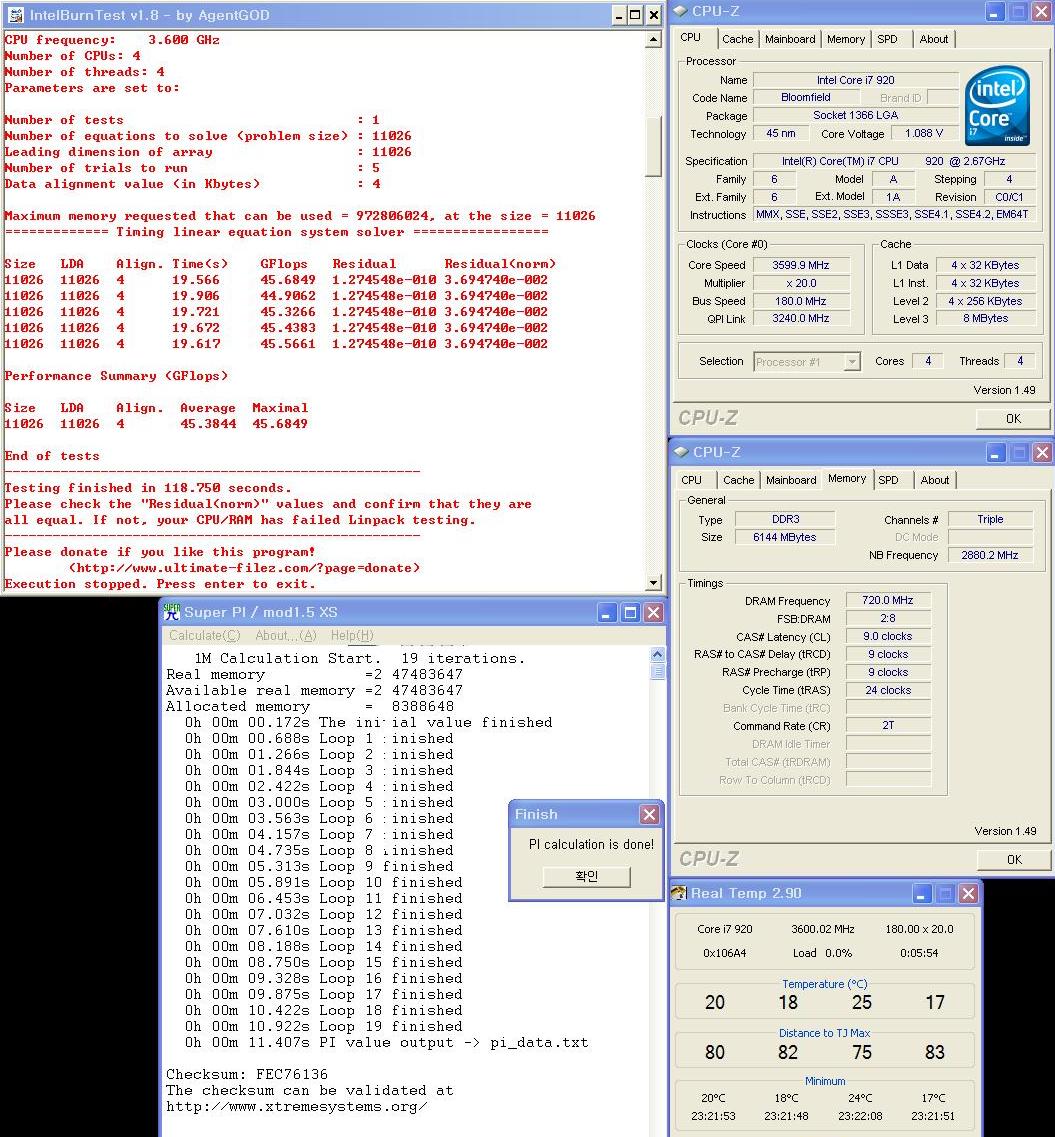Click IntelBurnTest scrollbar down arrow
This screenshot has height=1137, width=1055.
pyautogui.click(x=653, y=582)
